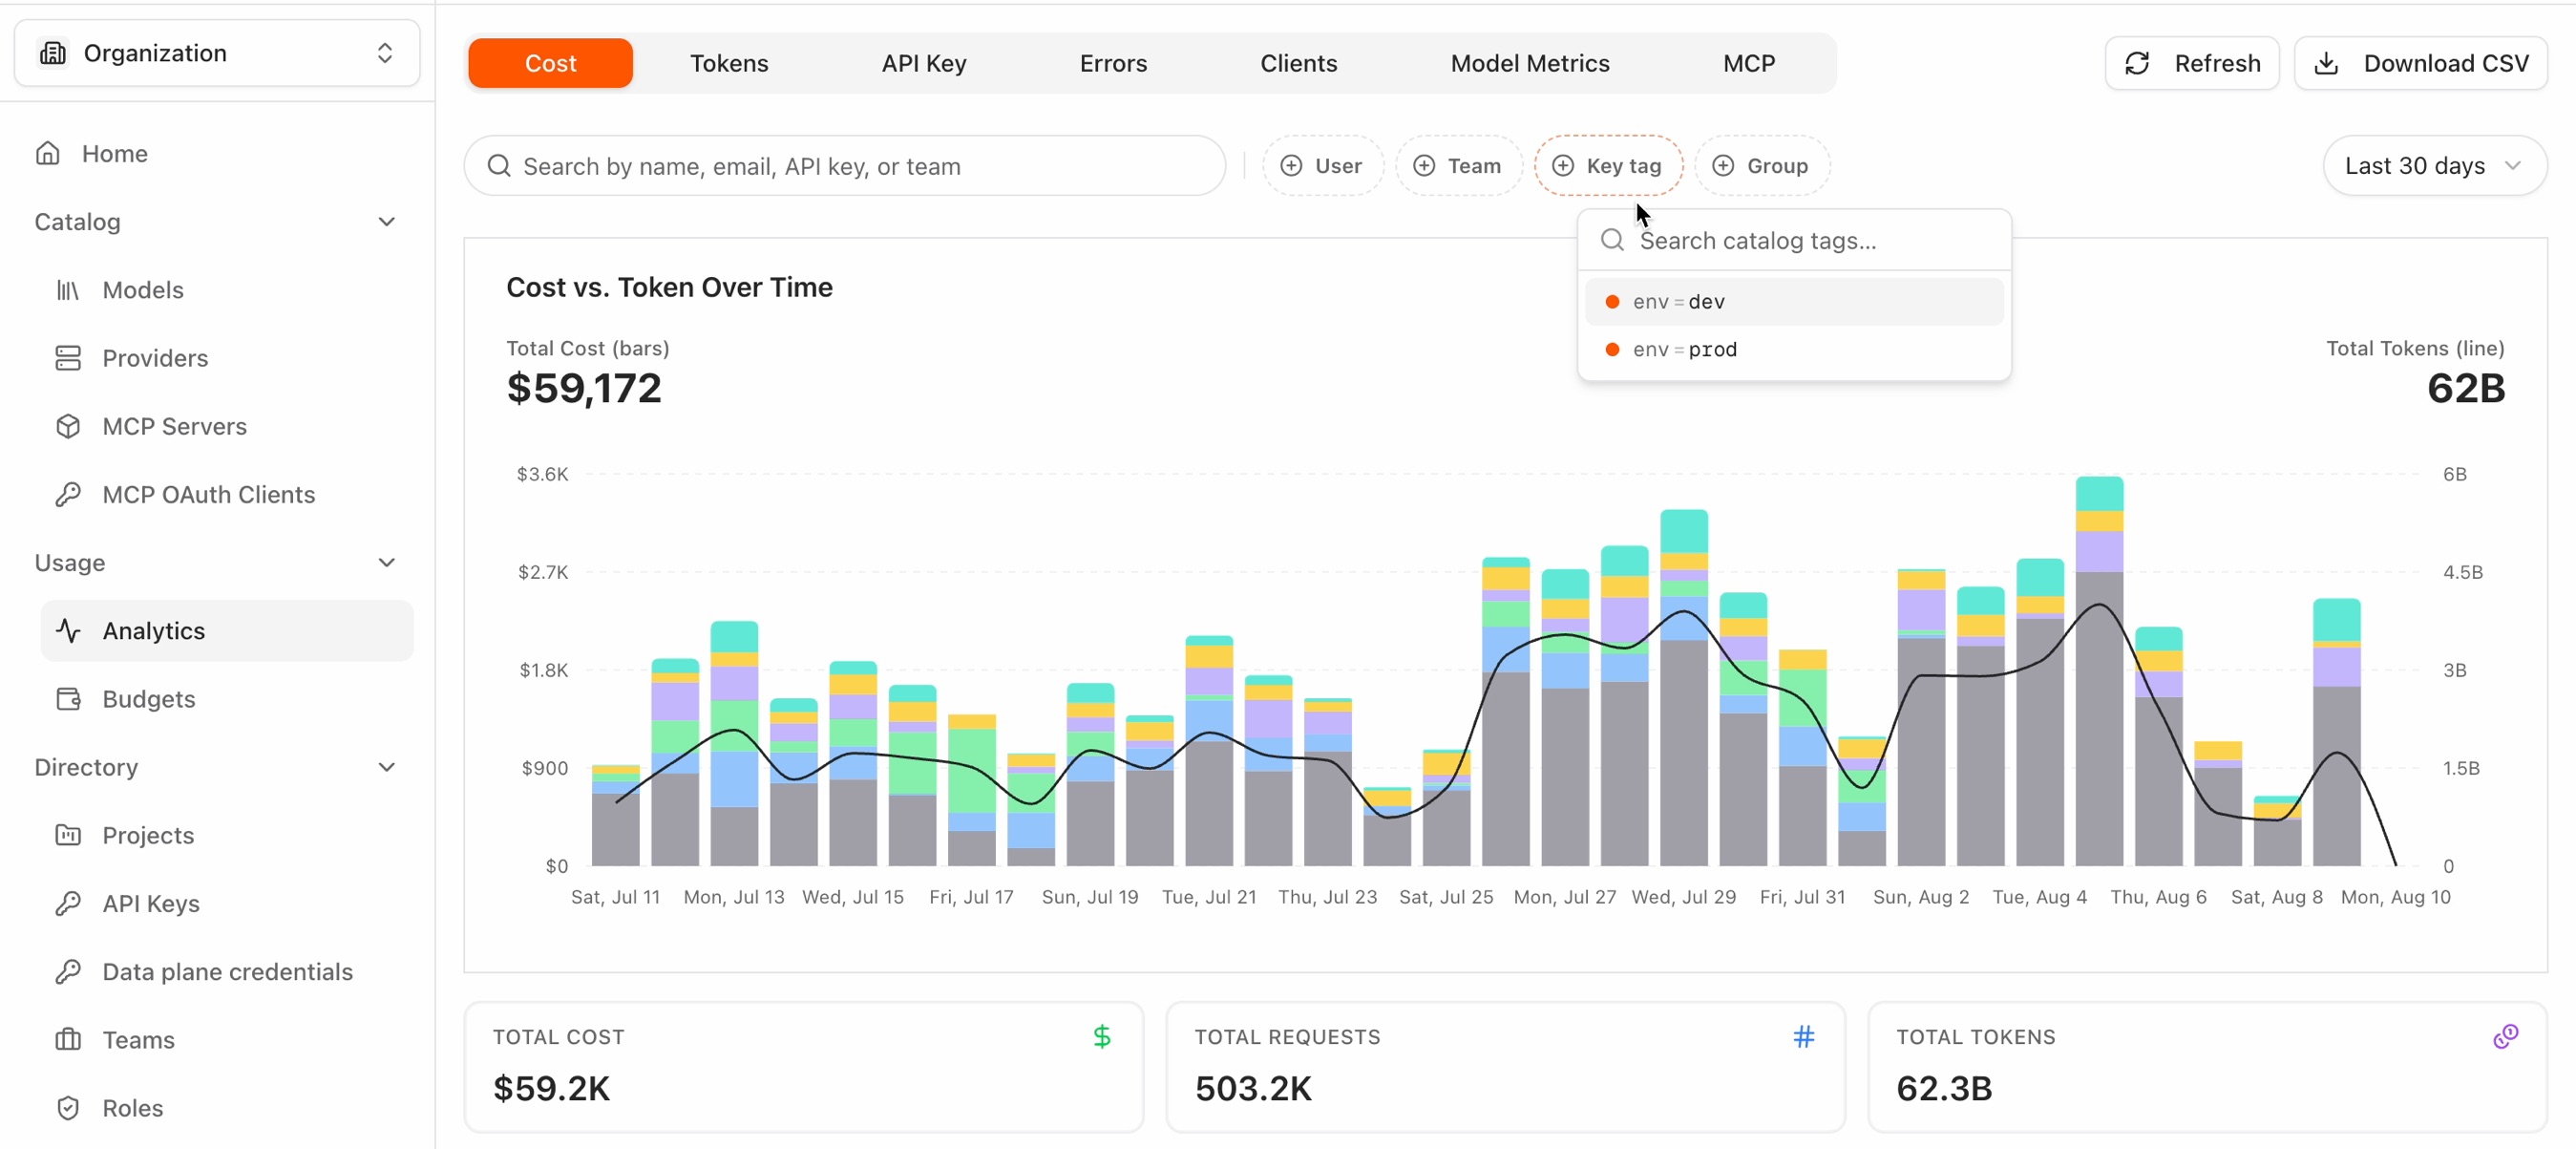
Task: Open the MCP tab
Action: click(1748, 63)
